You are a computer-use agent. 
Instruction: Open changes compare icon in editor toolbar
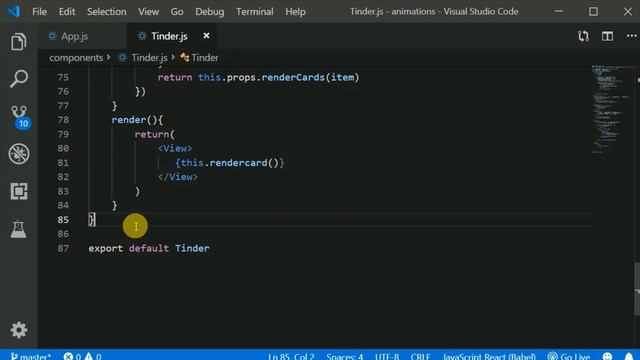583,36
